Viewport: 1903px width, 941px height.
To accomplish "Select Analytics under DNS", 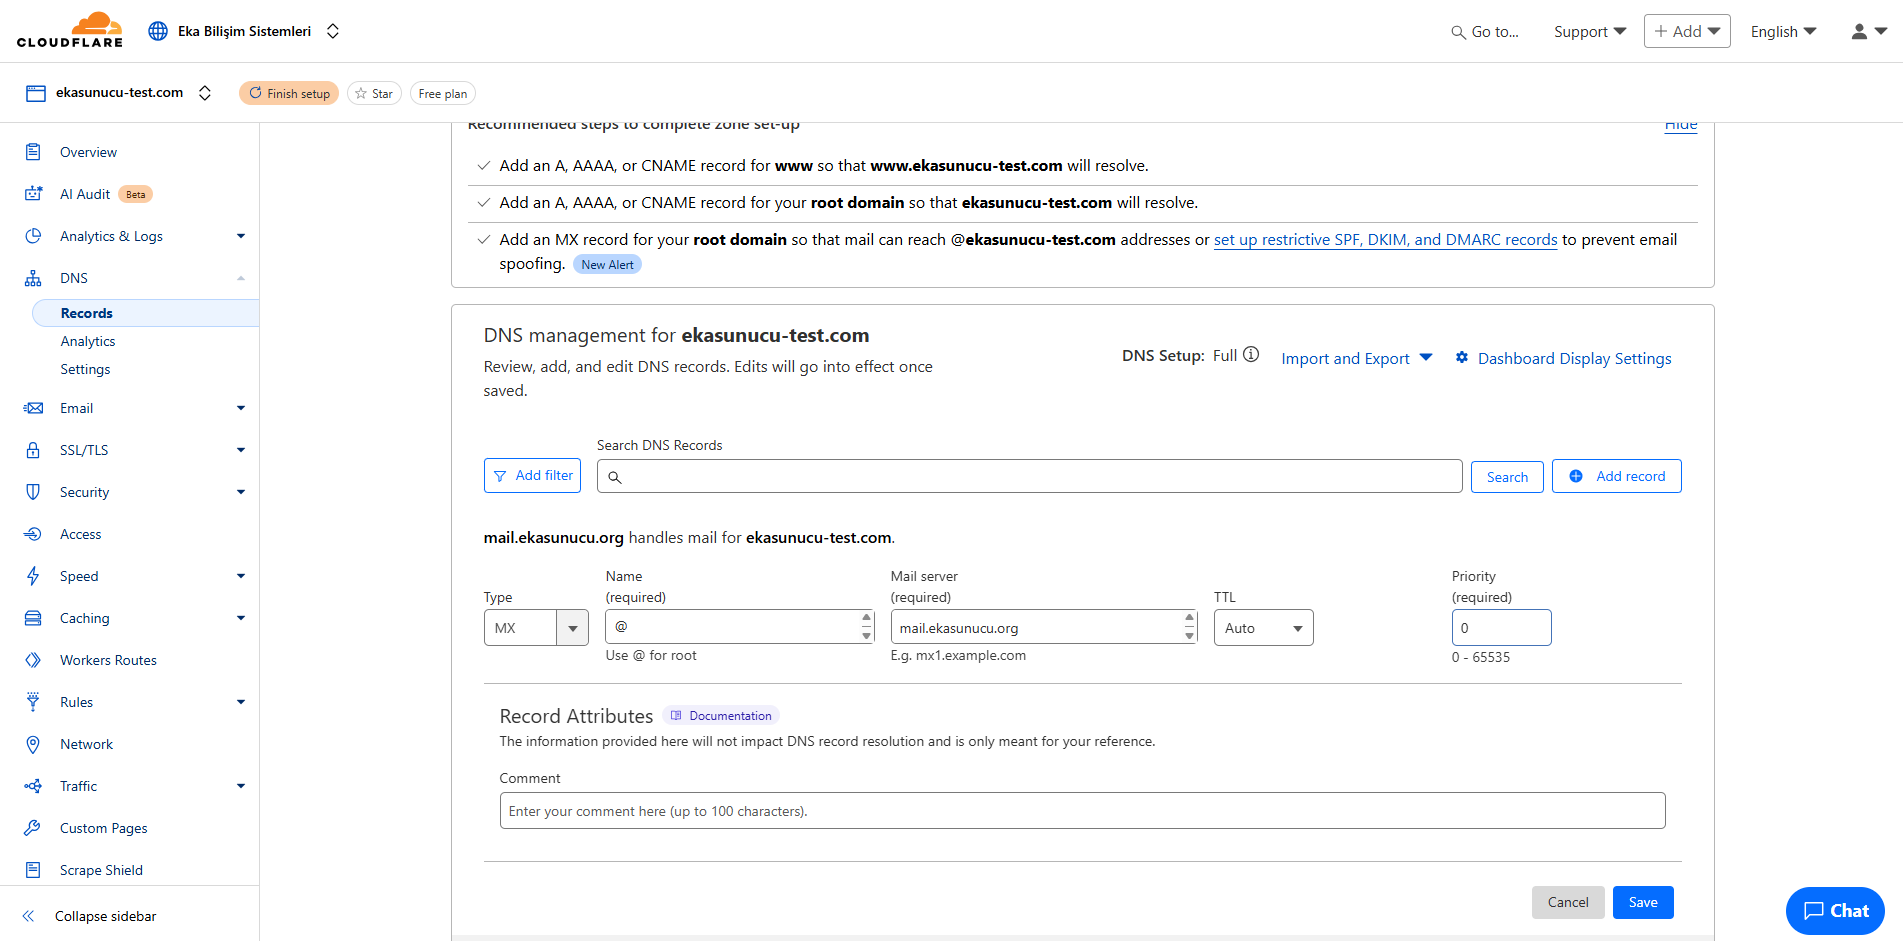I will click(88, 341).
